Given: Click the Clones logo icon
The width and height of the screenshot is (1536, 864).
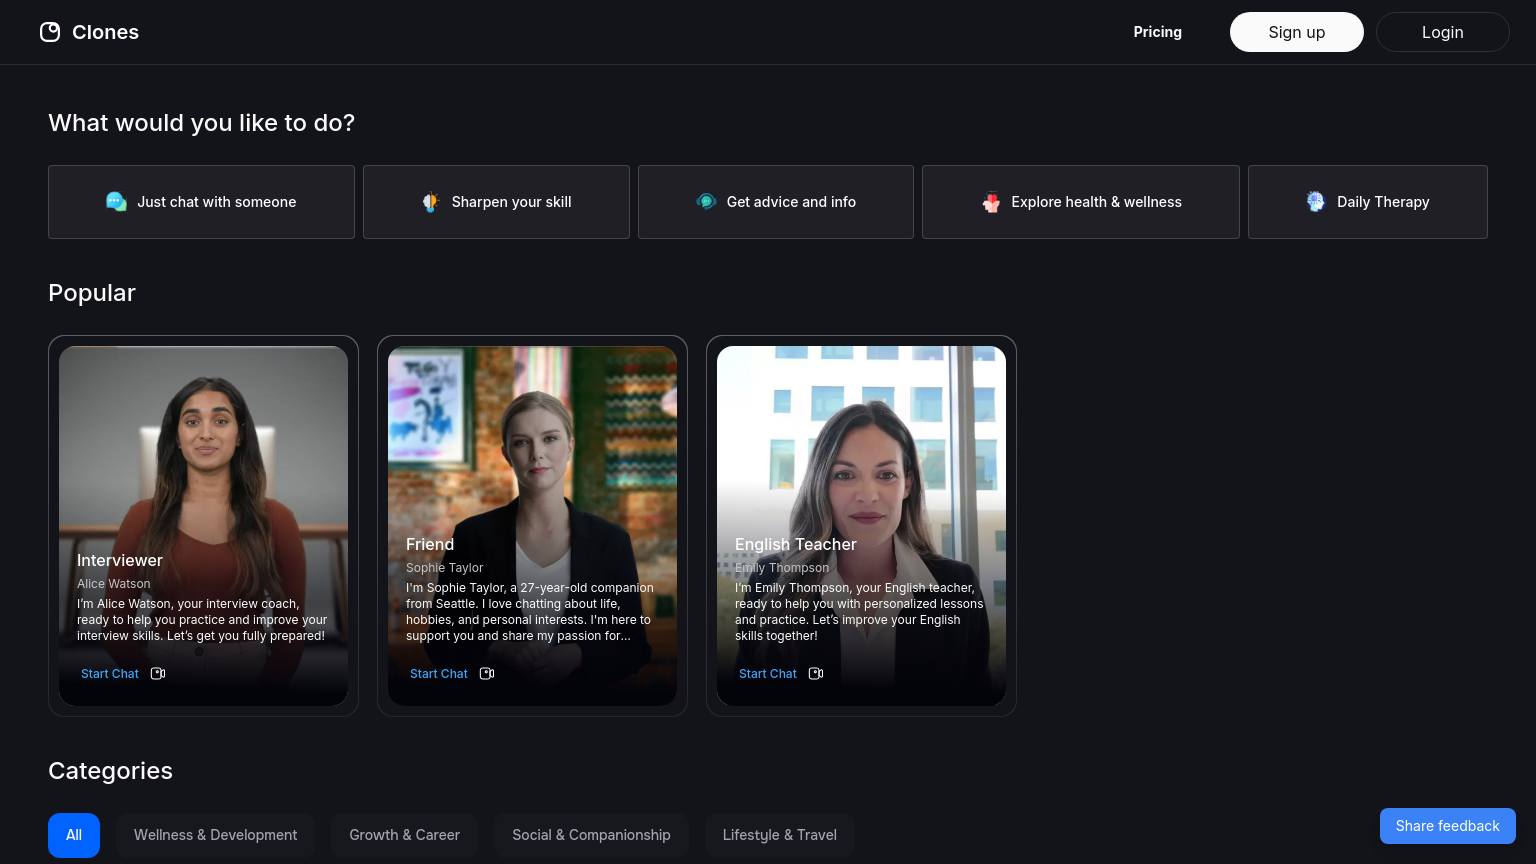Looking at the screenshot, I should coord(50,32).
